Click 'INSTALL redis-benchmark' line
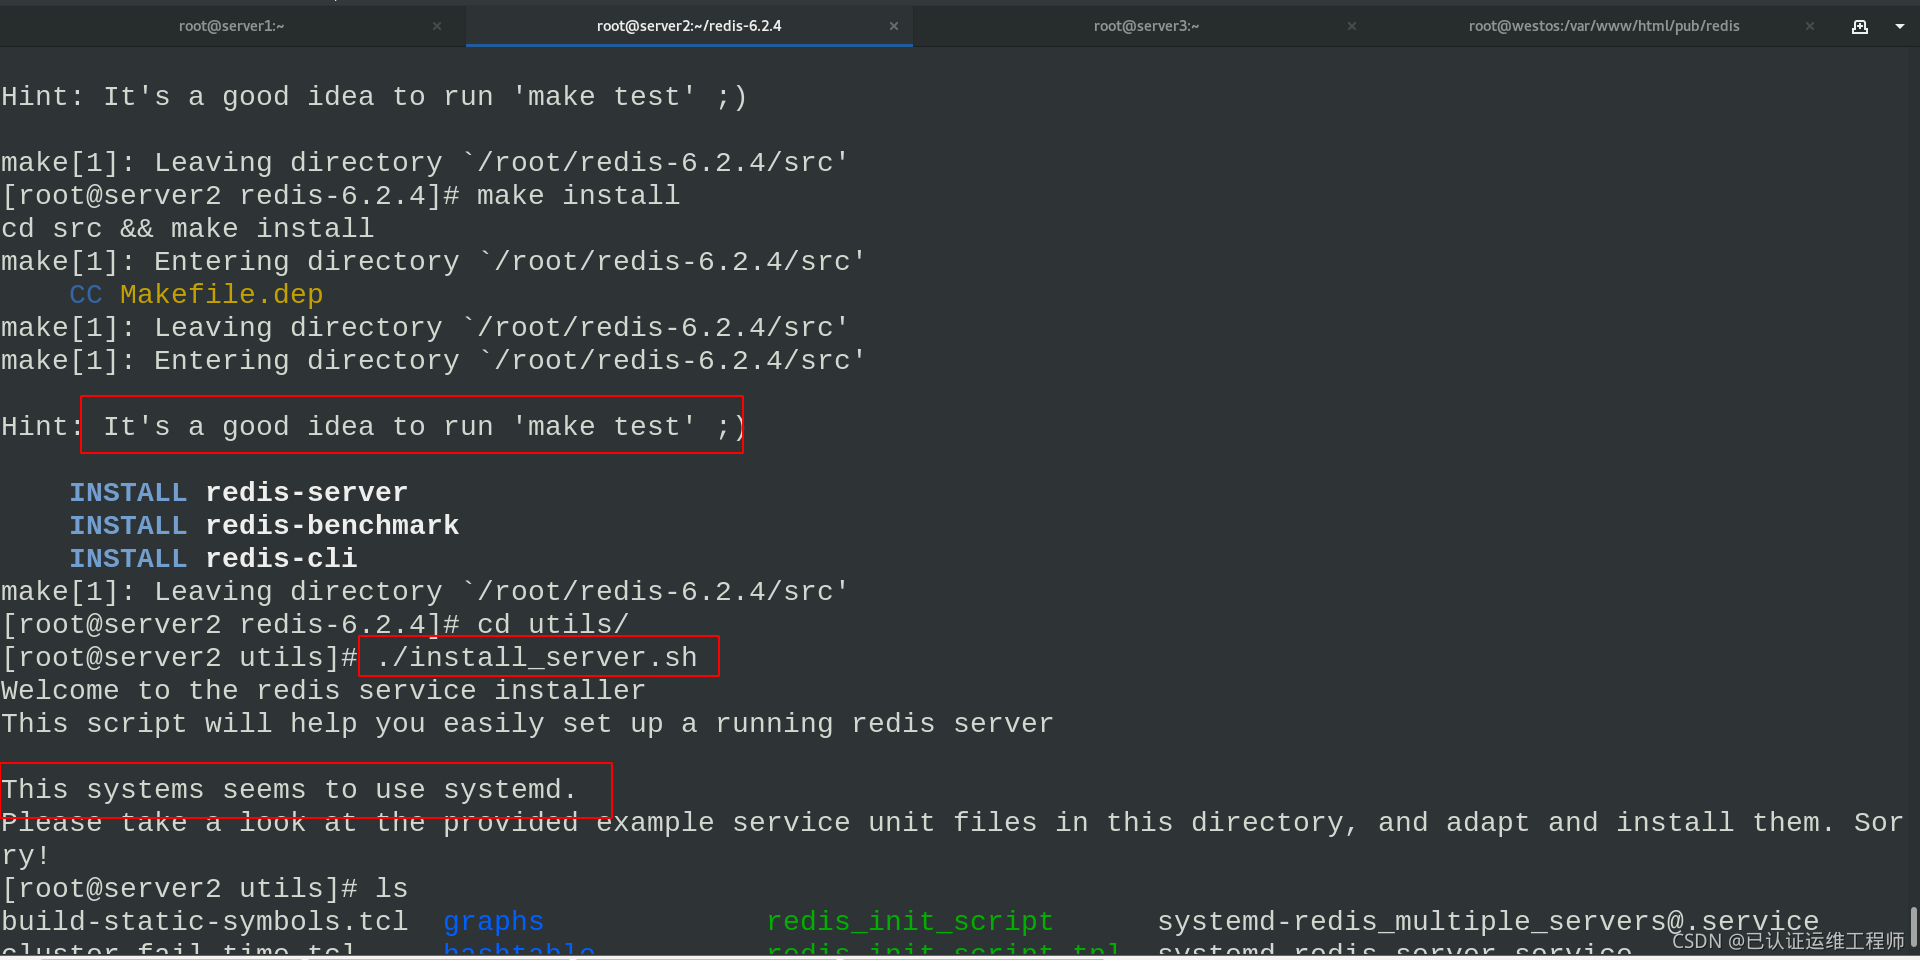The width and height of the screenshot is (1920, 960). click(264, 525)
